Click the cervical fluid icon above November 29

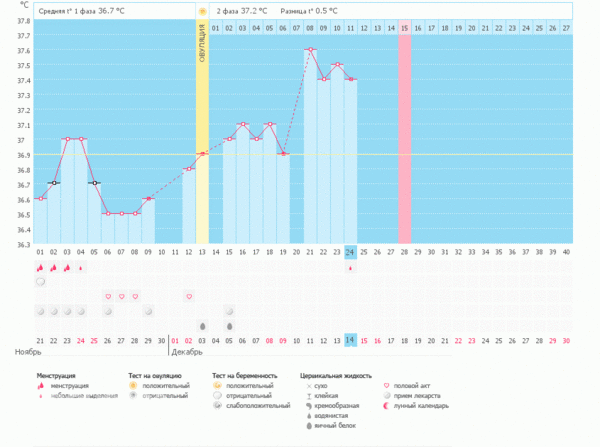click(x=149, y=312)
